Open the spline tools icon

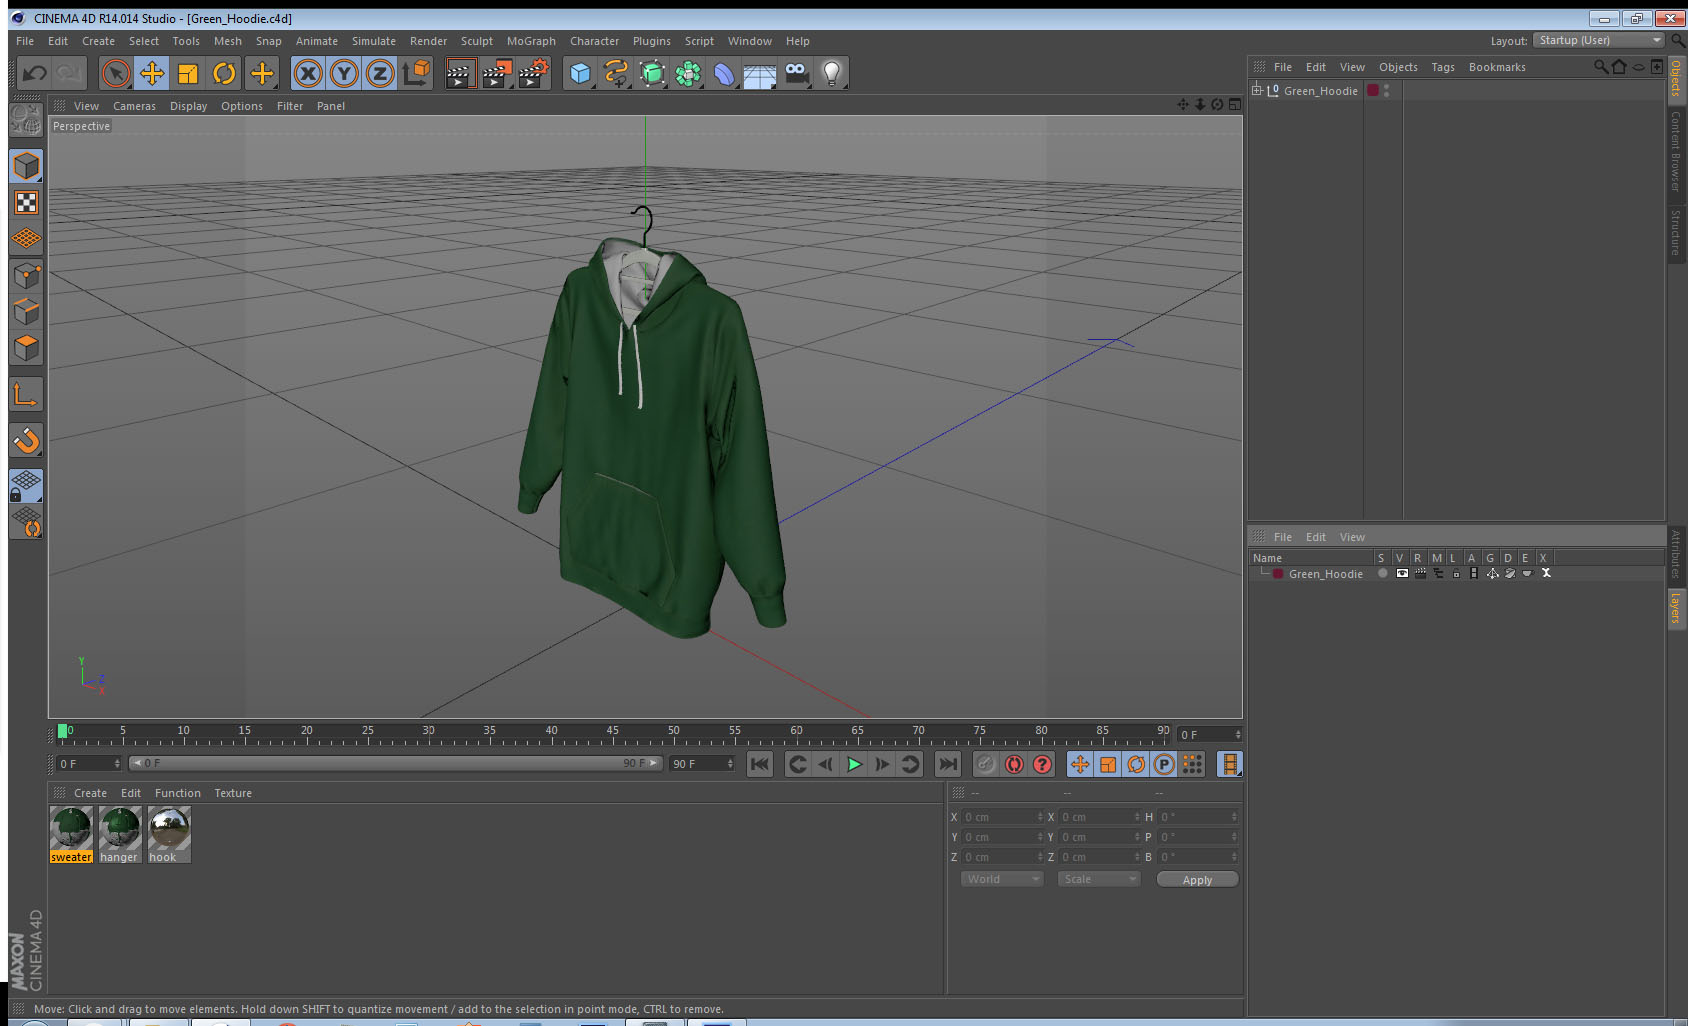pos(616,73)
